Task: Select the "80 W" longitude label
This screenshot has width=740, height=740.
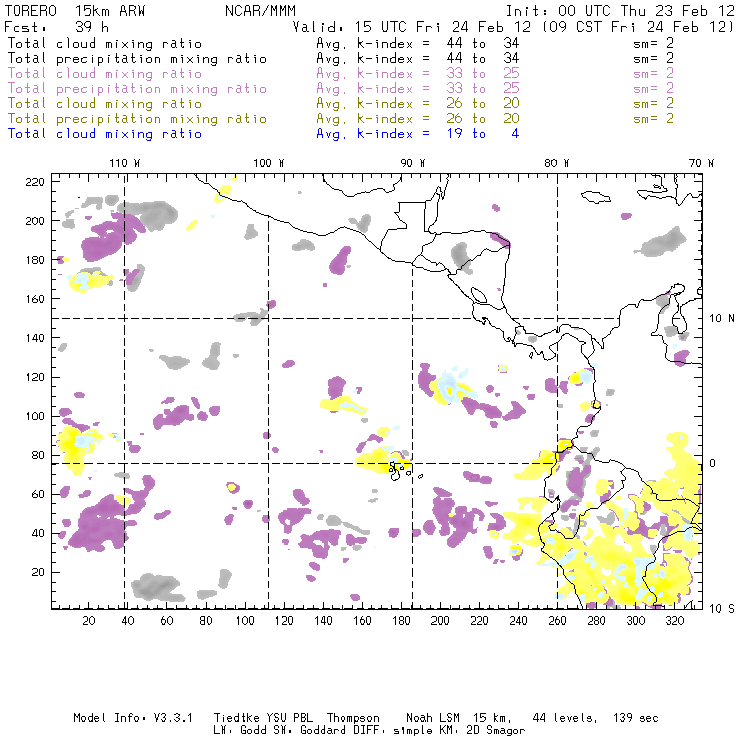Action: pos(557,163)
